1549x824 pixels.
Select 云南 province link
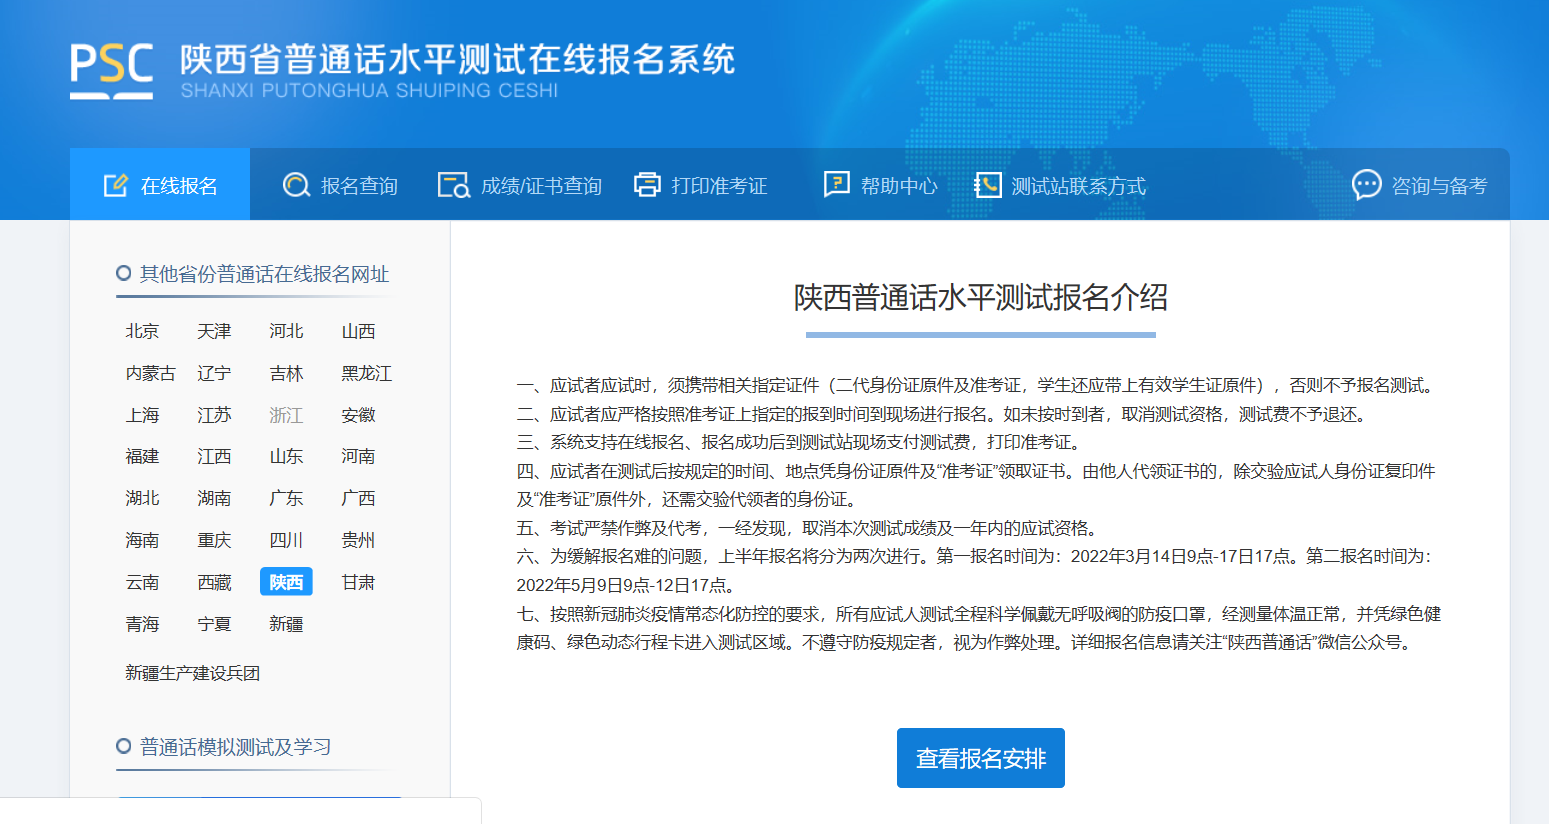(142, 582)
